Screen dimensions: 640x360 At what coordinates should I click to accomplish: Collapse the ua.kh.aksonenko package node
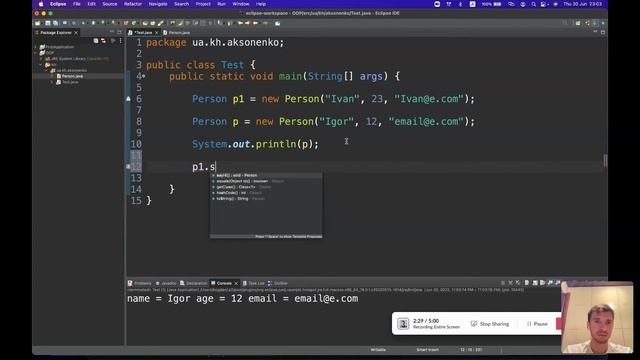point(46,70)
